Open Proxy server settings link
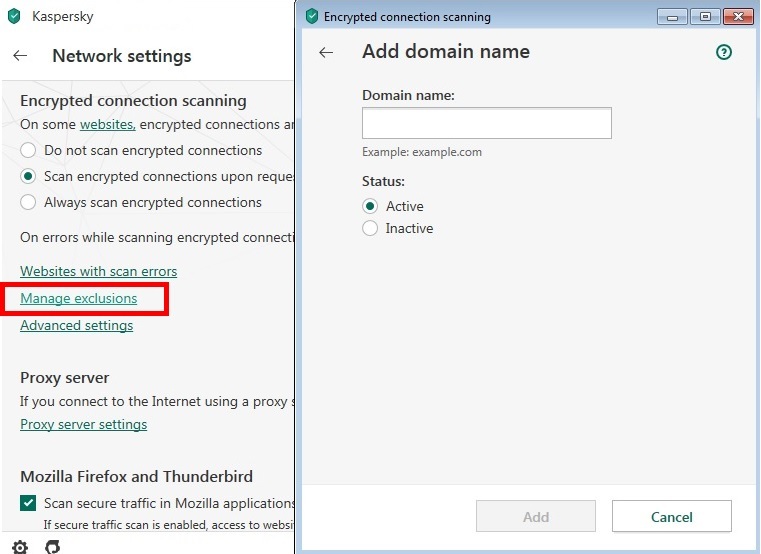The height and width of the screenshot is (554, 761). tap(83, 425)
